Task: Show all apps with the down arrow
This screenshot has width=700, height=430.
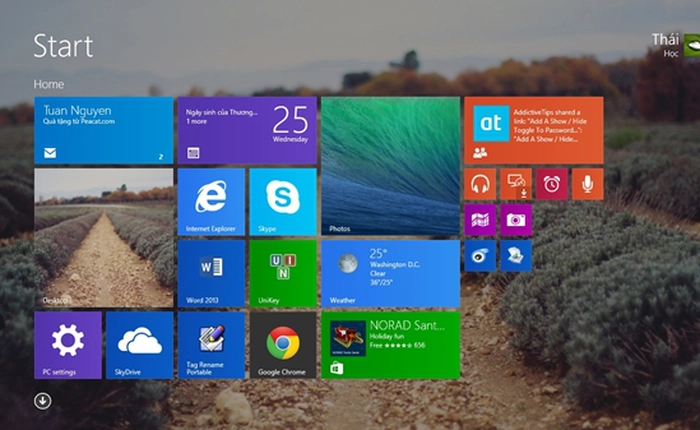Action: coord(43,401)
